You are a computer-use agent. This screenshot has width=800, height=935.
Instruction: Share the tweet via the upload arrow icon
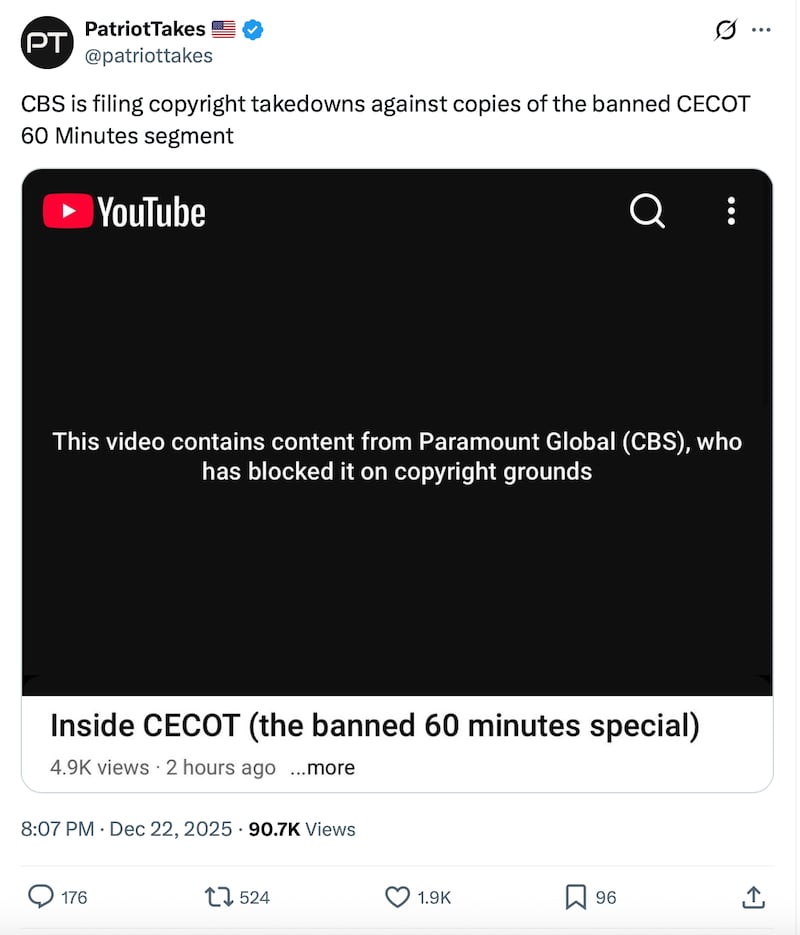tap(752, 897)
